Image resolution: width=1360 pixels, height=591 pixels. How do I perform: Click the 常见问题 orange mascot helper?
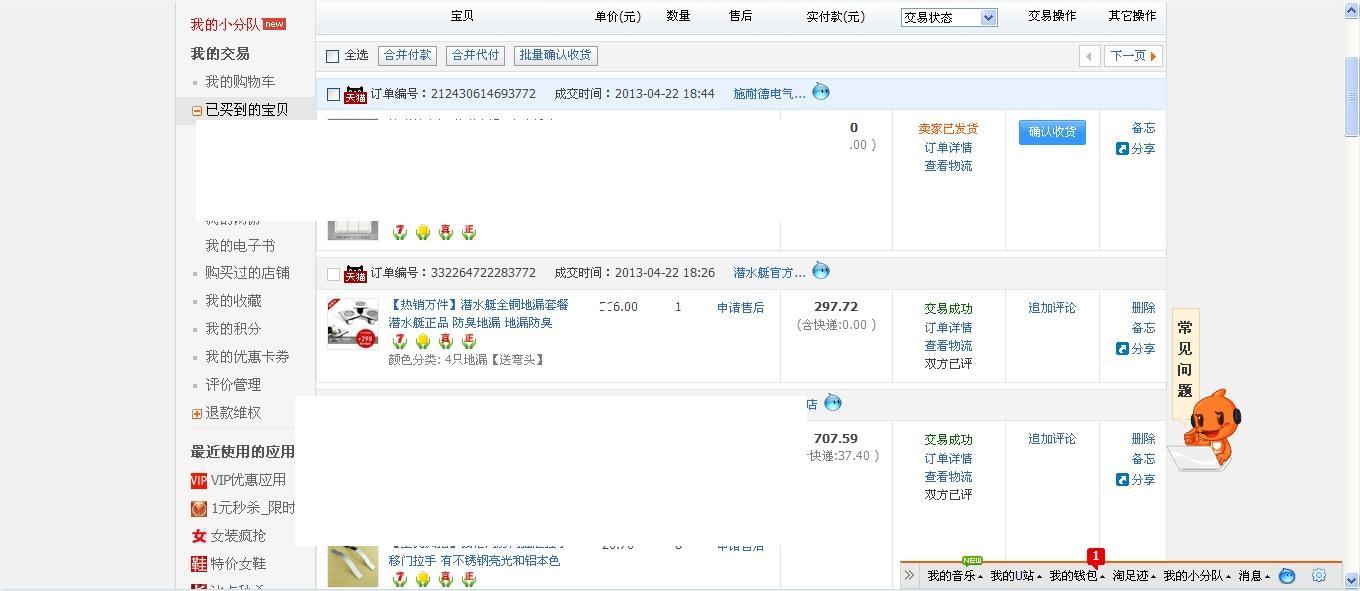(1208, 430)
